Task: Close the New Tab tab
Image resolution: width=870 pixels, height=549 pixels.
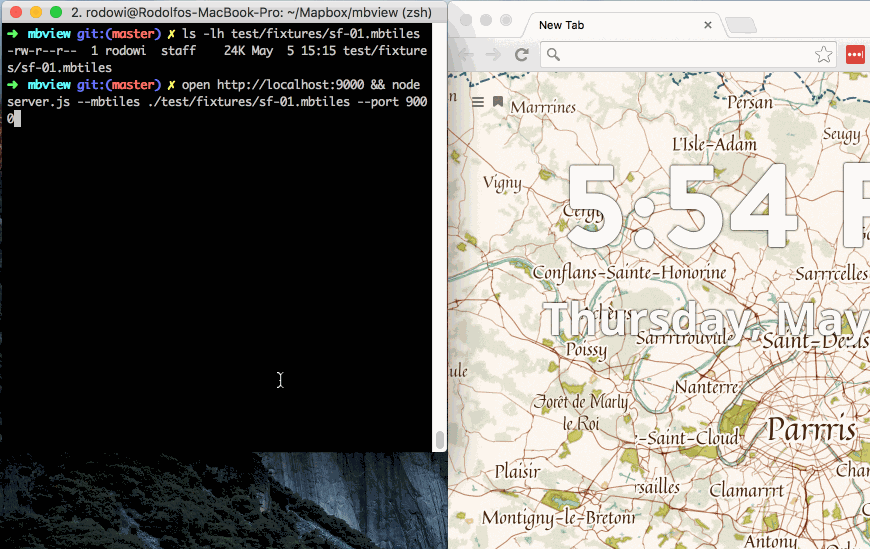Action: pyautogui.click(x=707, y=25)
